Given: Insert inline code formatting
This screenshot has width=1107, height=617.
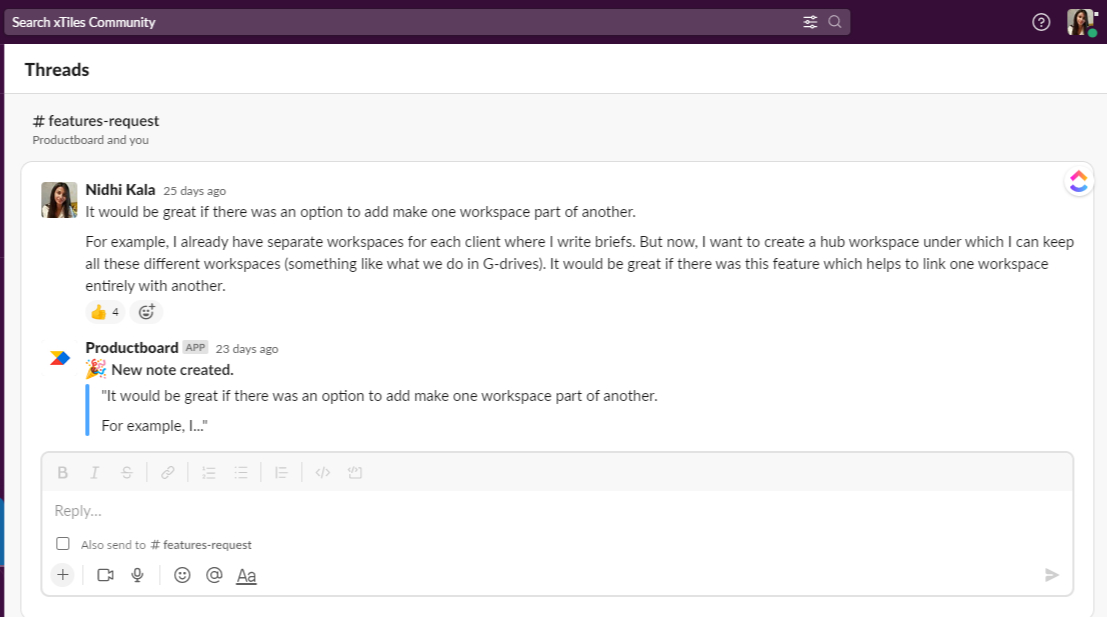Looking at the screenshot, I should (x=322, y=473).
